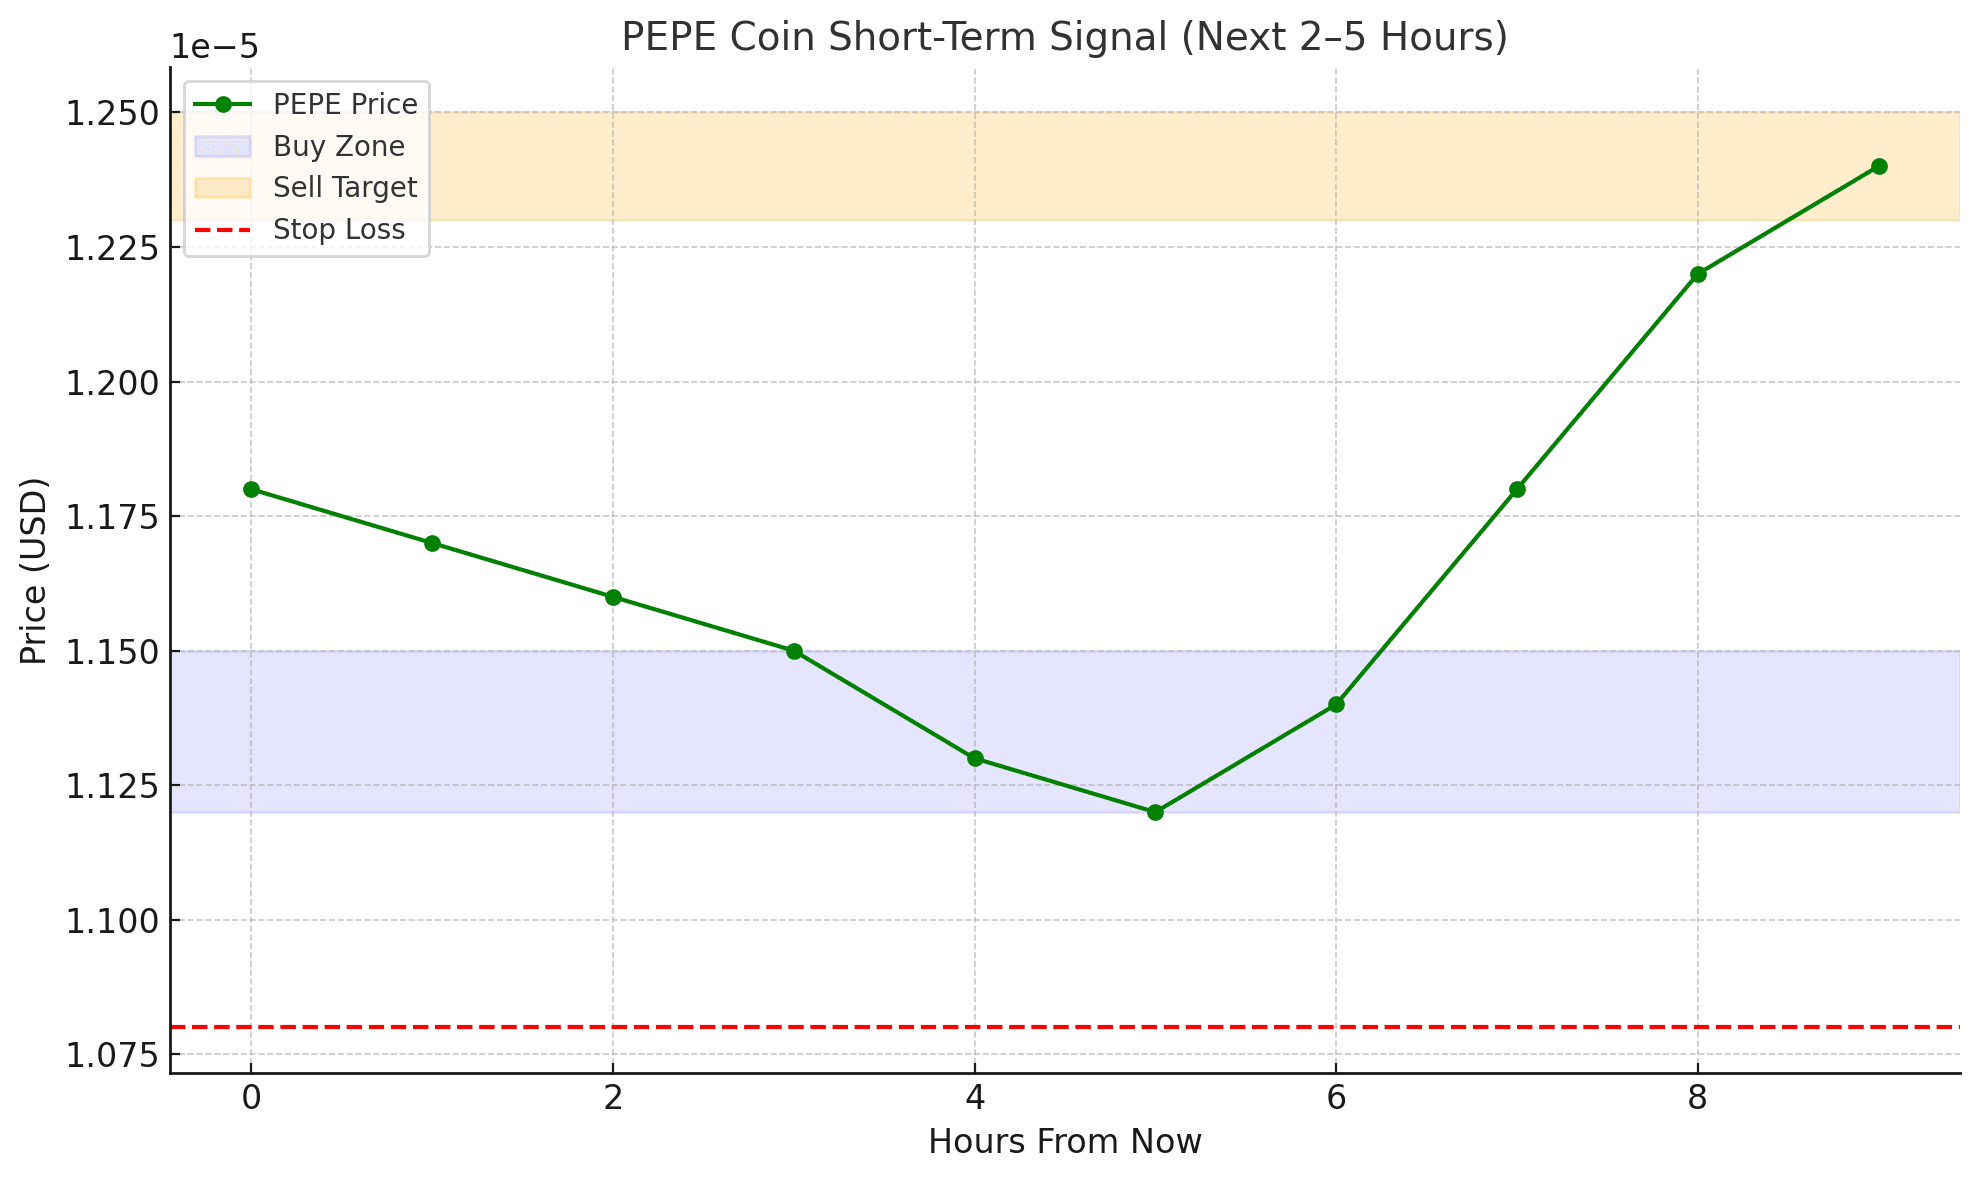Click the data point at hour 6
Screen dimensions: 1980x1180
(x=1336, y=704)
